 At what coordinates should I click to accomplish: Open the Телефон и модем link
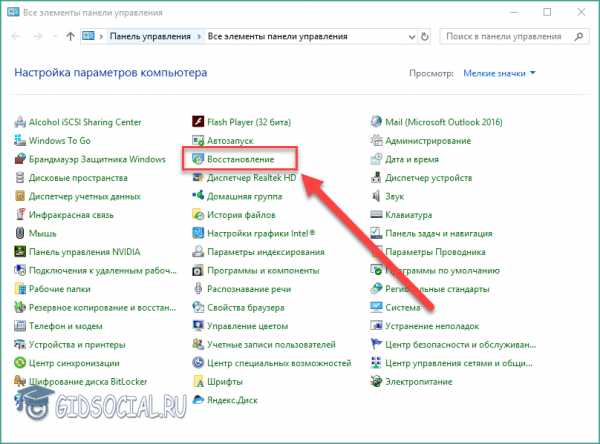[x=66, y=326]
